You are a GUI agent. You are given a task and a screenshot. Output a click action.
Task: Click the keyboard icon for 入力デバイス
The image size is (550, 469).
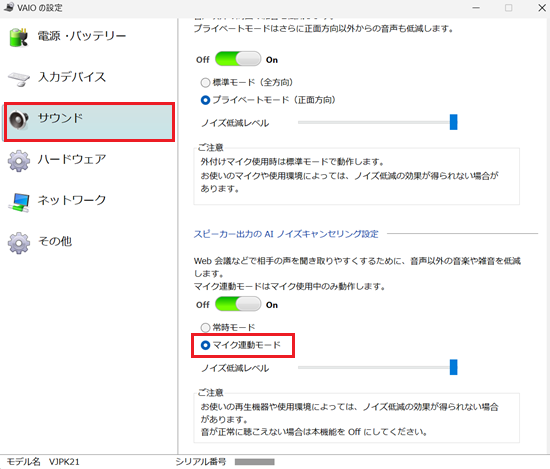[x=19, y=79]
